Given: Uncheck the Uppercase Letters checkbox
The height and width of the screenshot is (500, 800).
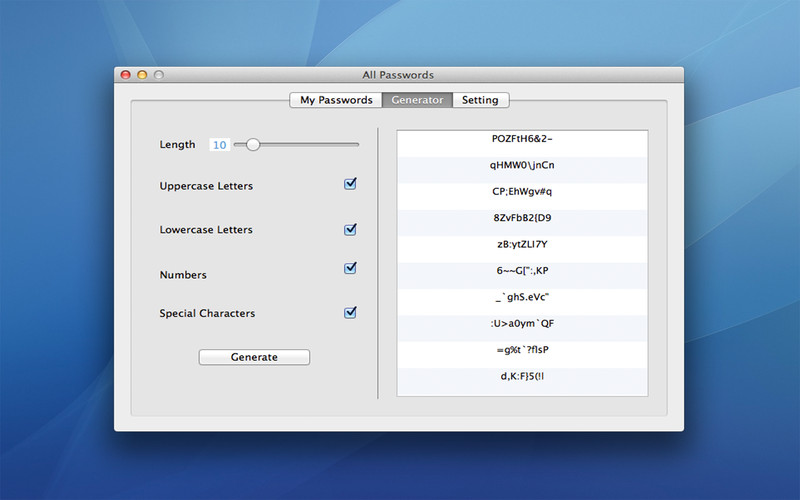Looking at the screenshot, I should [350, 184].
